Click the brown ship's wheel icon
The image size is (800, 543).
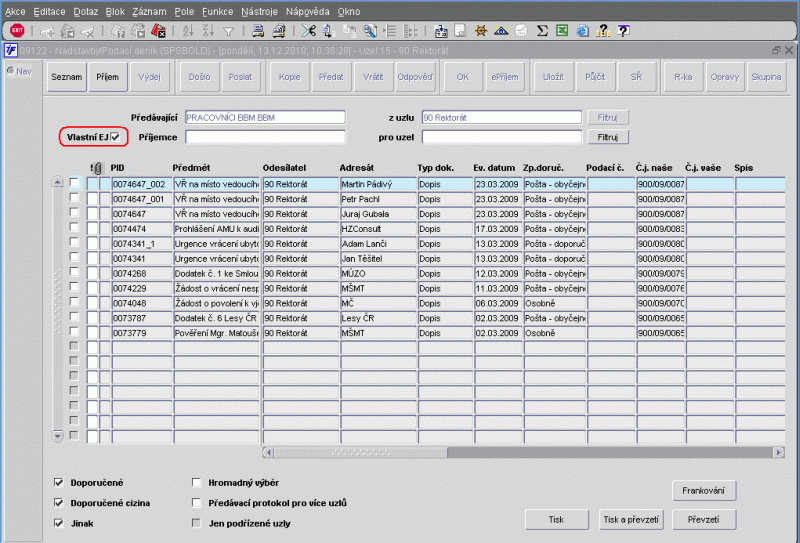click(x=481, y=31)
